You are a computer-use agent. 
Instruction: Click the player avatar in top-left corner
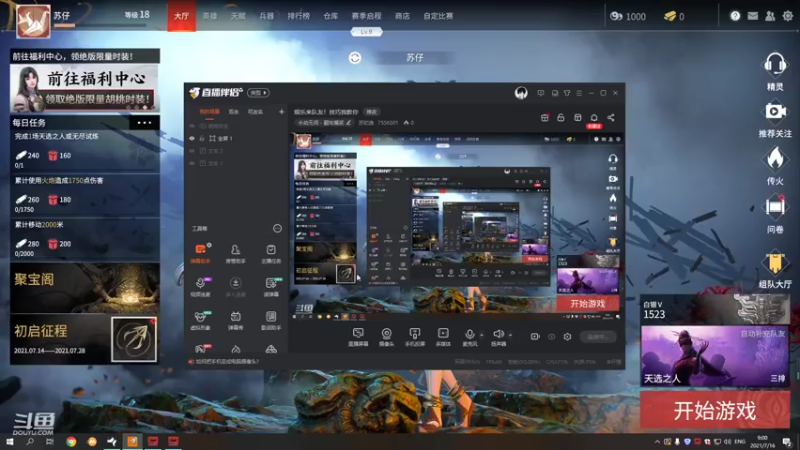coord(34,21)
